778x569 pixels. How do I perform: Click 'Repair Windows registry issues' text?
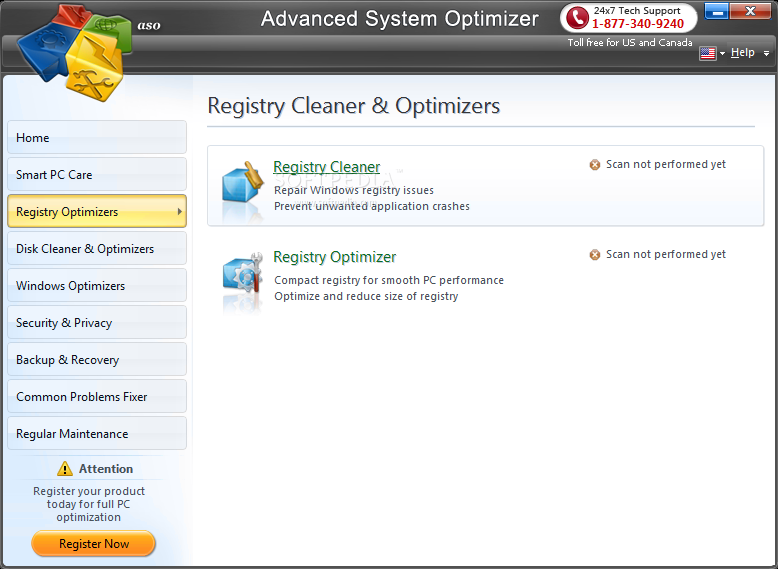click(354, 190)
